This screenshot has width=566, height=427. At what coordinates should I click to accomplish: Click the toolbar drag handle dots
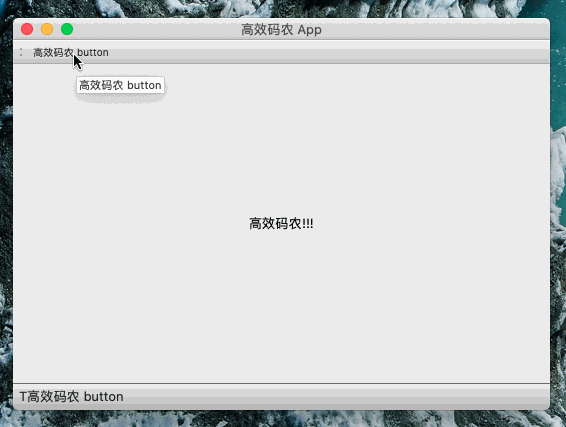point(21,53)
